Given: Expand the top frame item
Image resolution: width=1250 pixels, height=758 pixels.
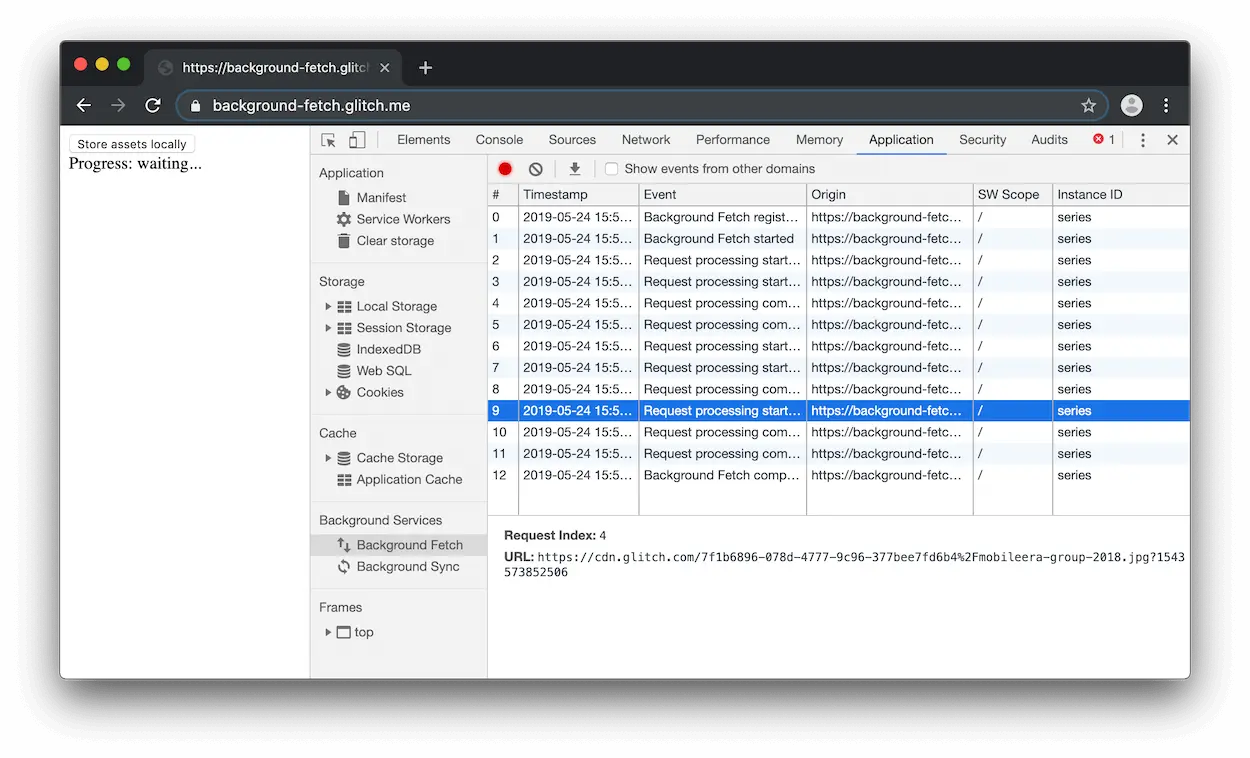Looking at the screenshot, I should click(328, 632).
